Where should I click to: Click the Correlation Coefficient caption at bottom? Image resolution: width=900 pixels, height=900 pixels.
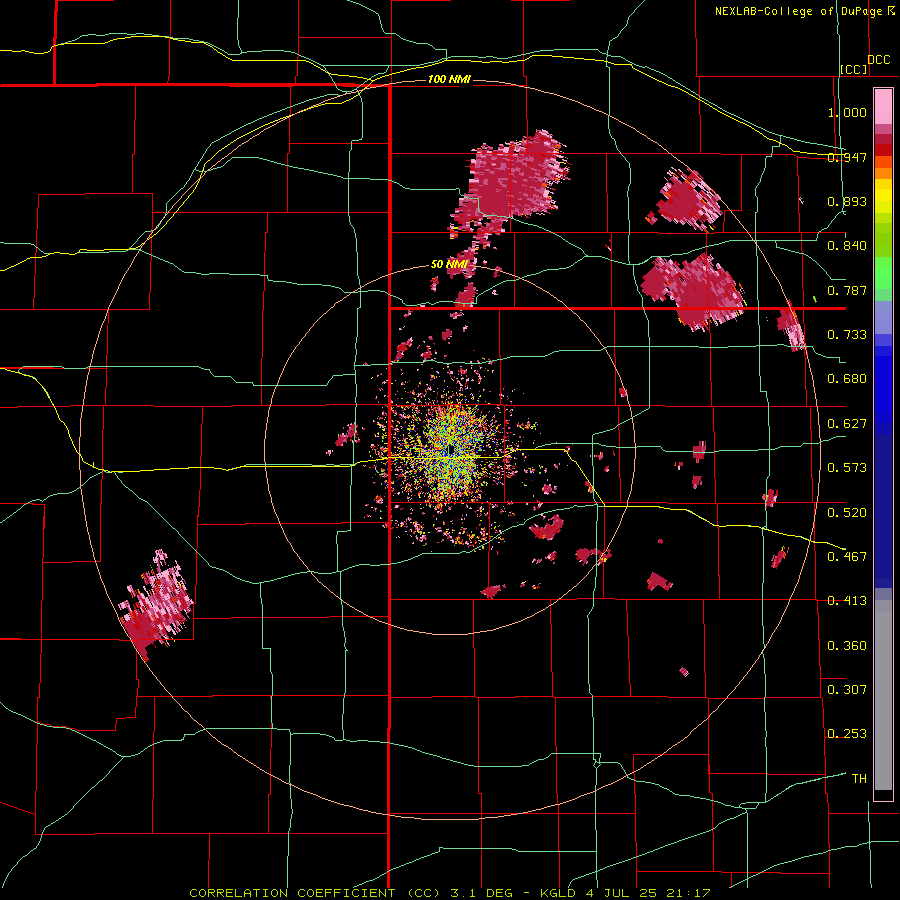450,893
